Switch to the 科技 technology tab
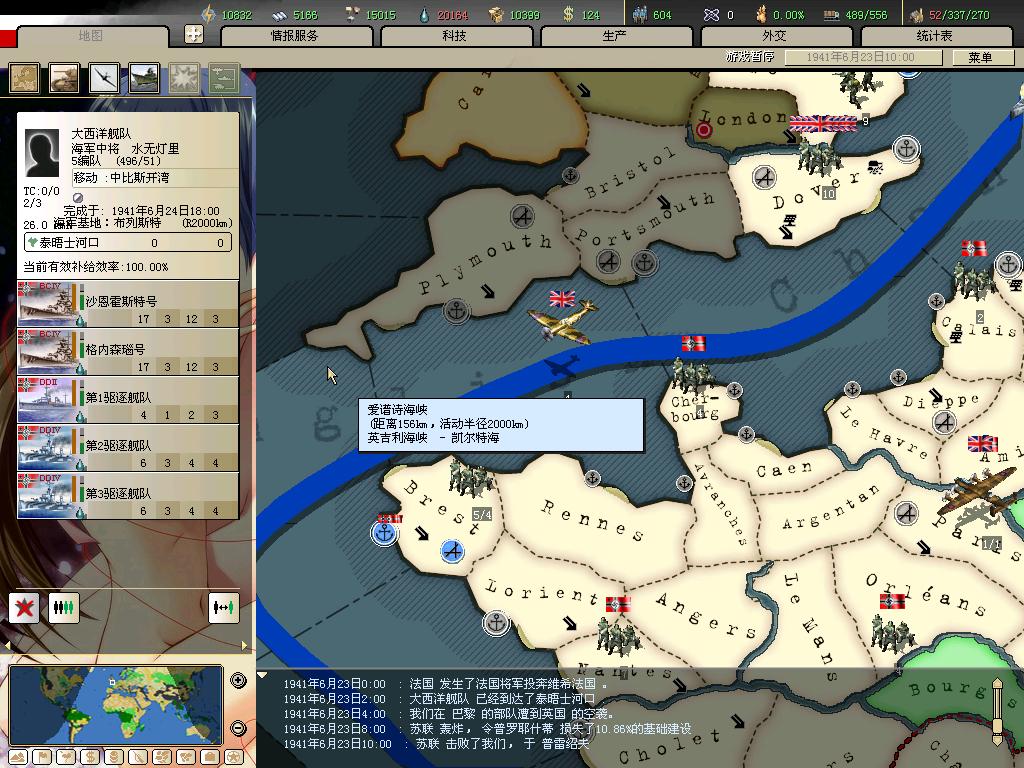 coord(456,36)
